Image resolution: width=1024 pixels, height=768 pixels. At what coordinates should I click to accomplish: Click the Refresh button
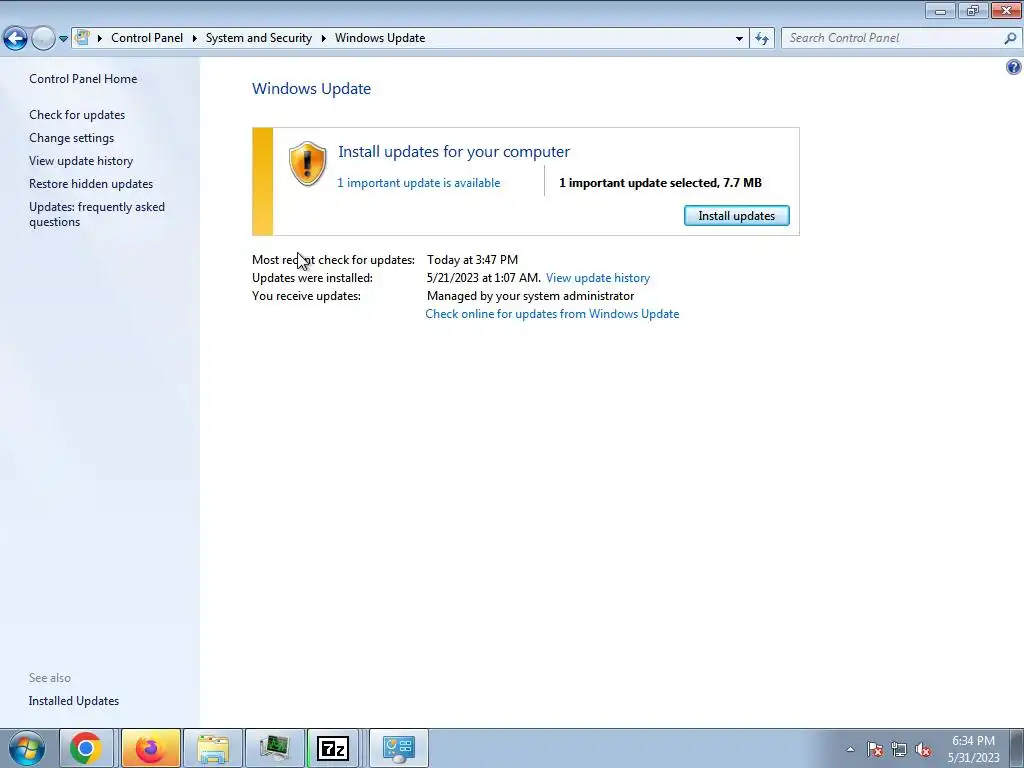[761, 39]
